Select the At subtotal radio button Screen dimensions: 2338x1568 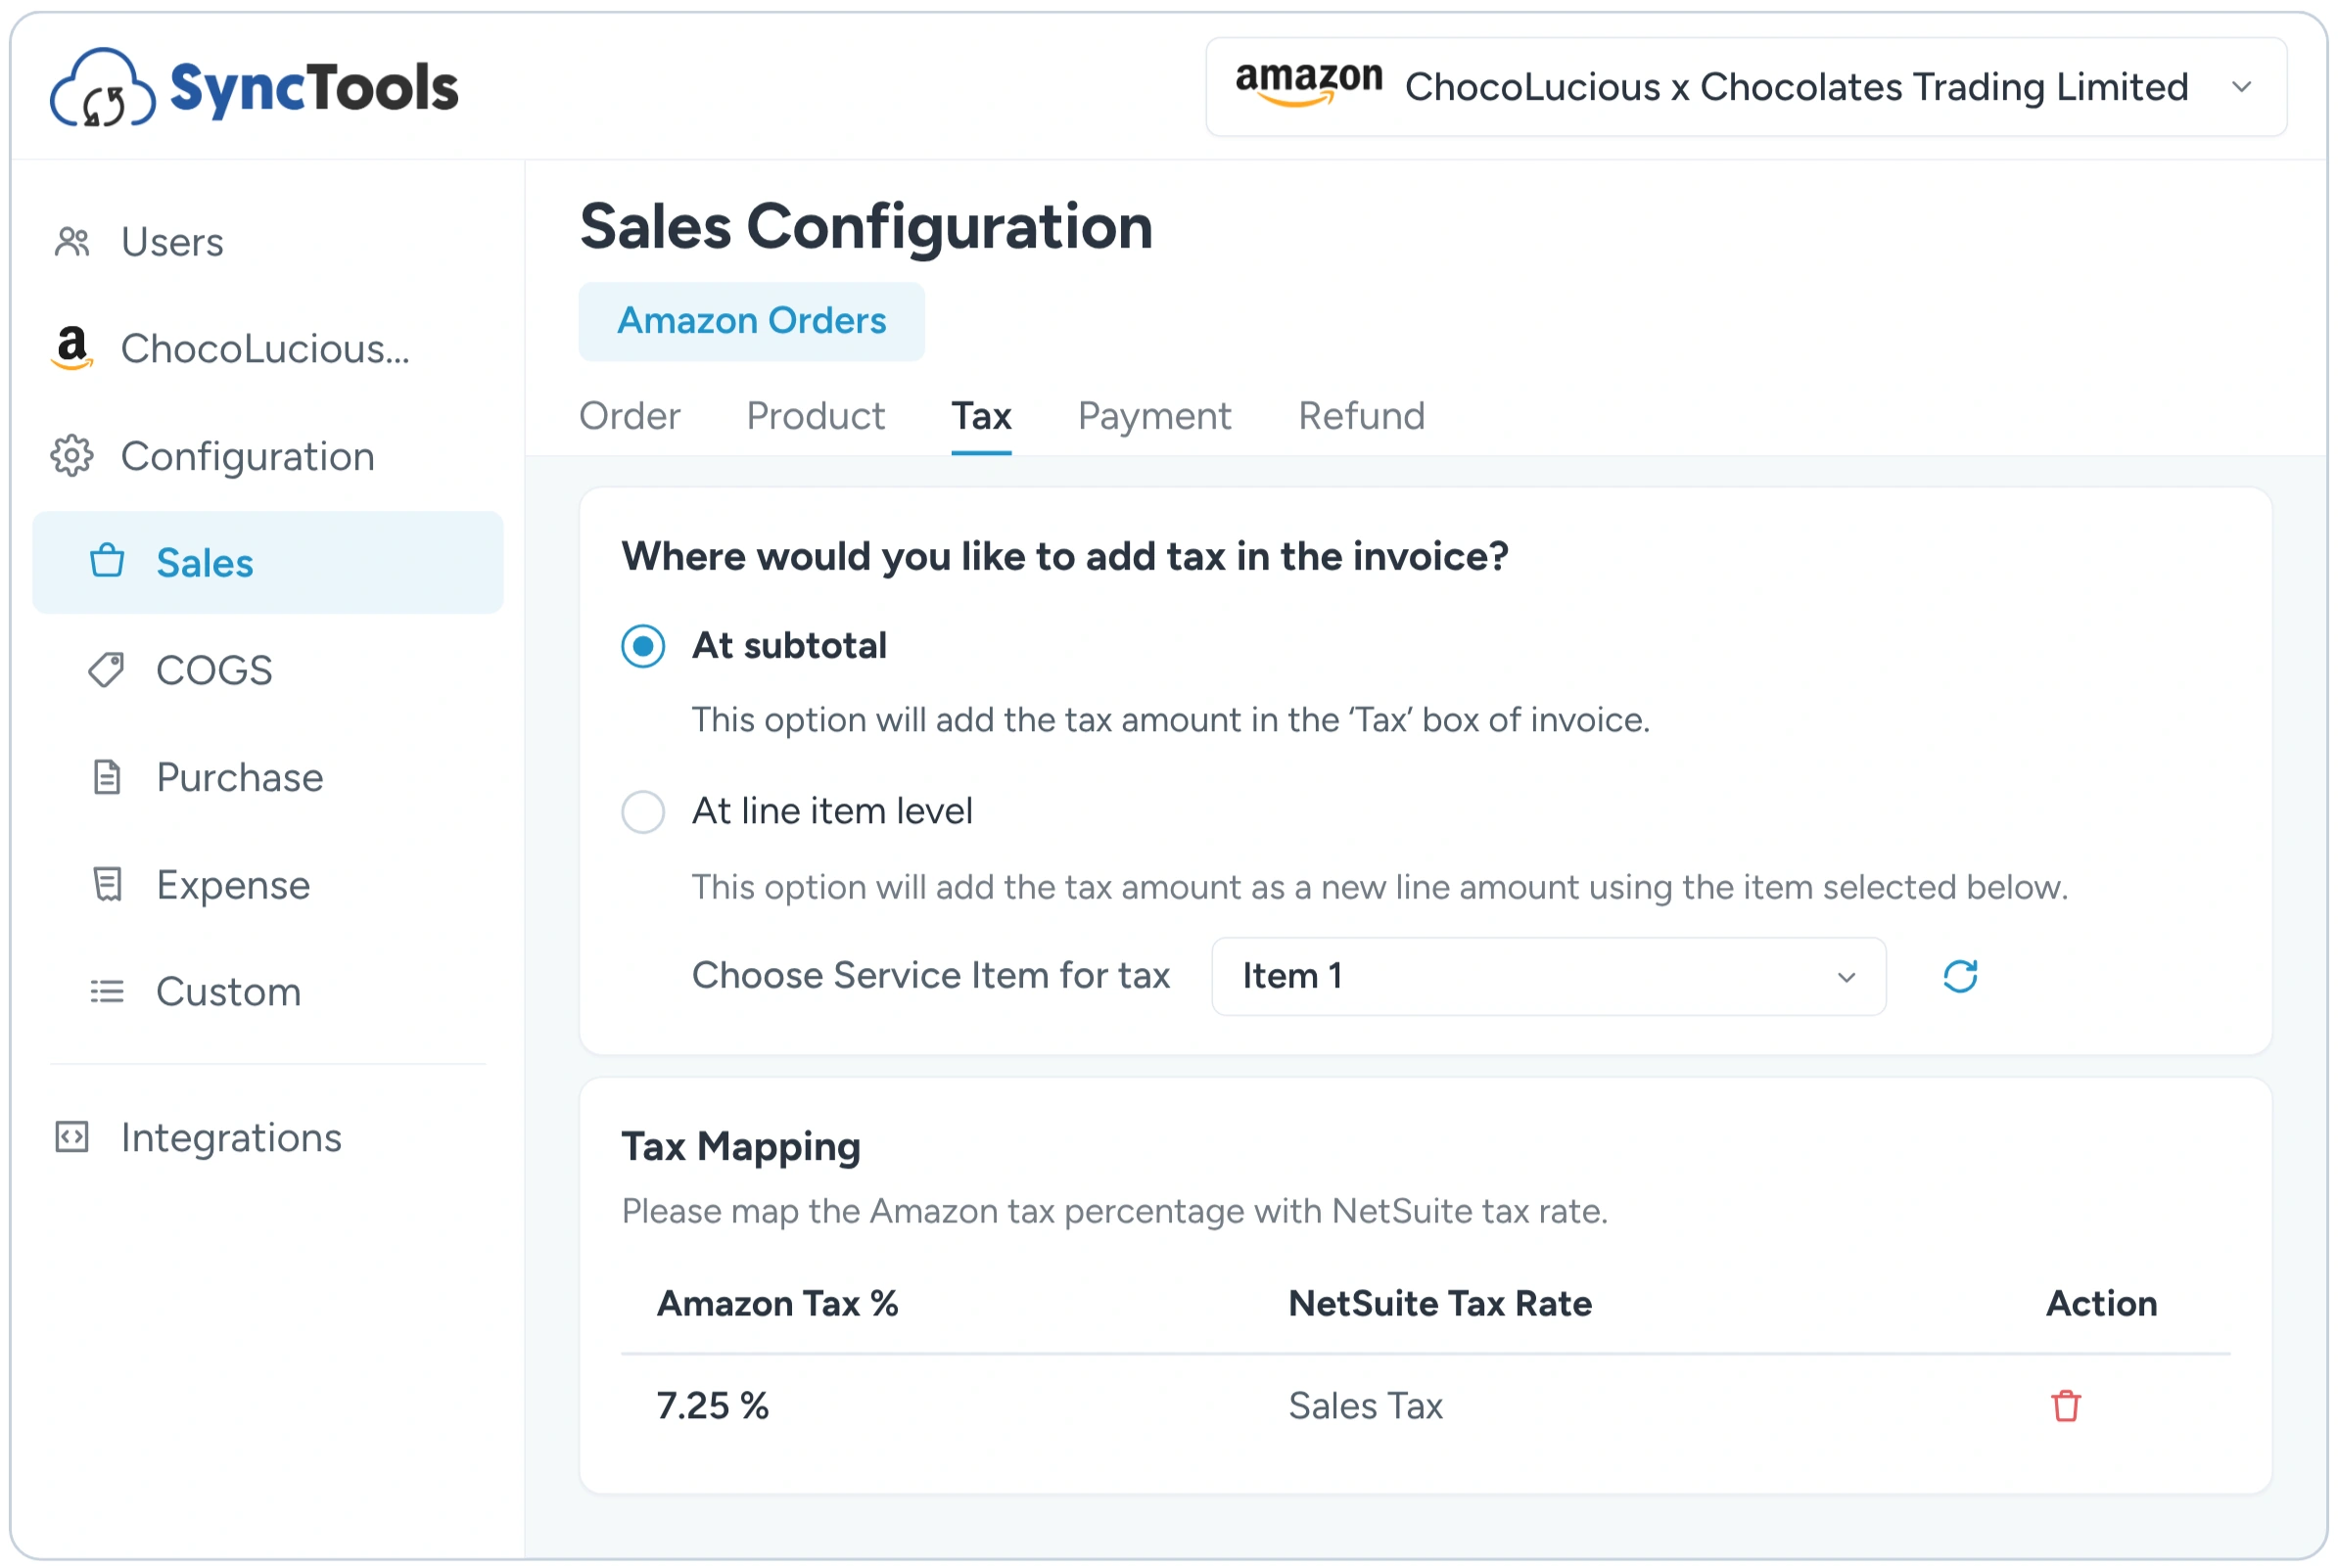pyautogui.click(x=643, y=646)
